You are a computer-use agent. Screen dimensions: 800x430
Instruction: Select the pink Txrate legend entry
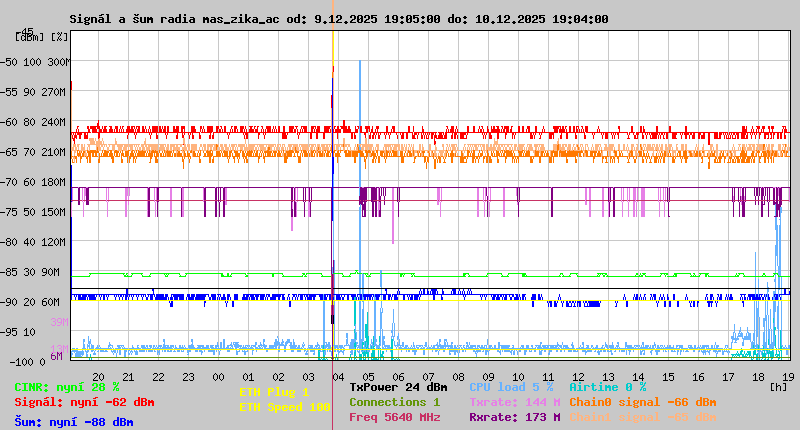click(x=514, y=401)
